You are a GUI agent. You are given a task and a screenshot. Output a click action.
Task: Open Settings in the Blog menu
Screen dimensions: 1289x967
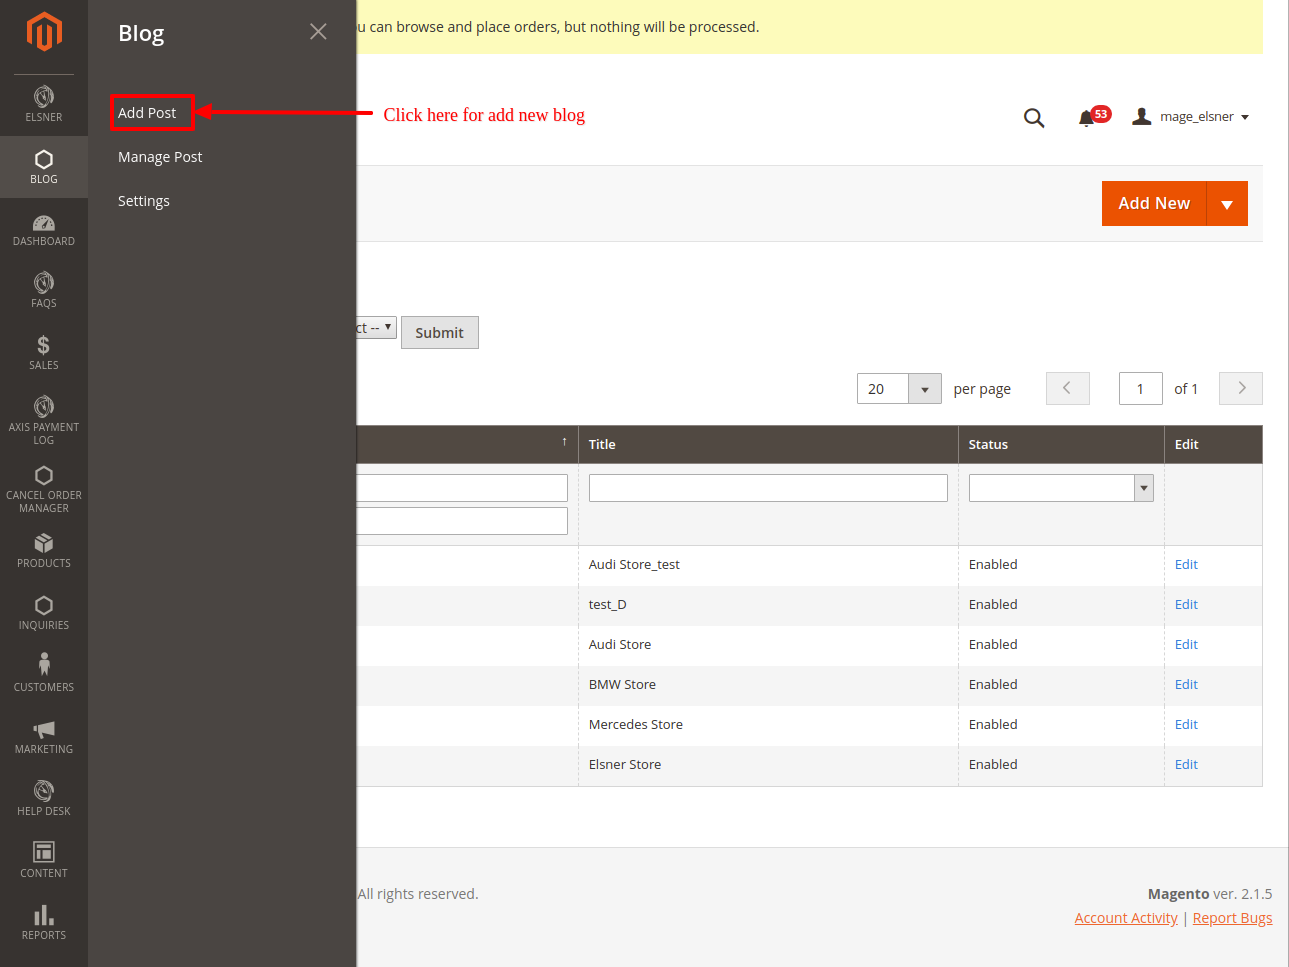coord(144,201)
